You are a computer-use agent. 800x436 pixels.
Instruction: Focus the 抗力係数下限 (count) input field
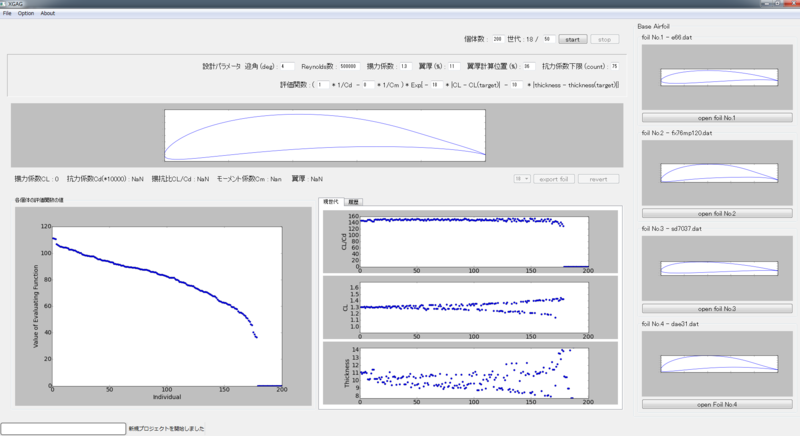(614, 66)
